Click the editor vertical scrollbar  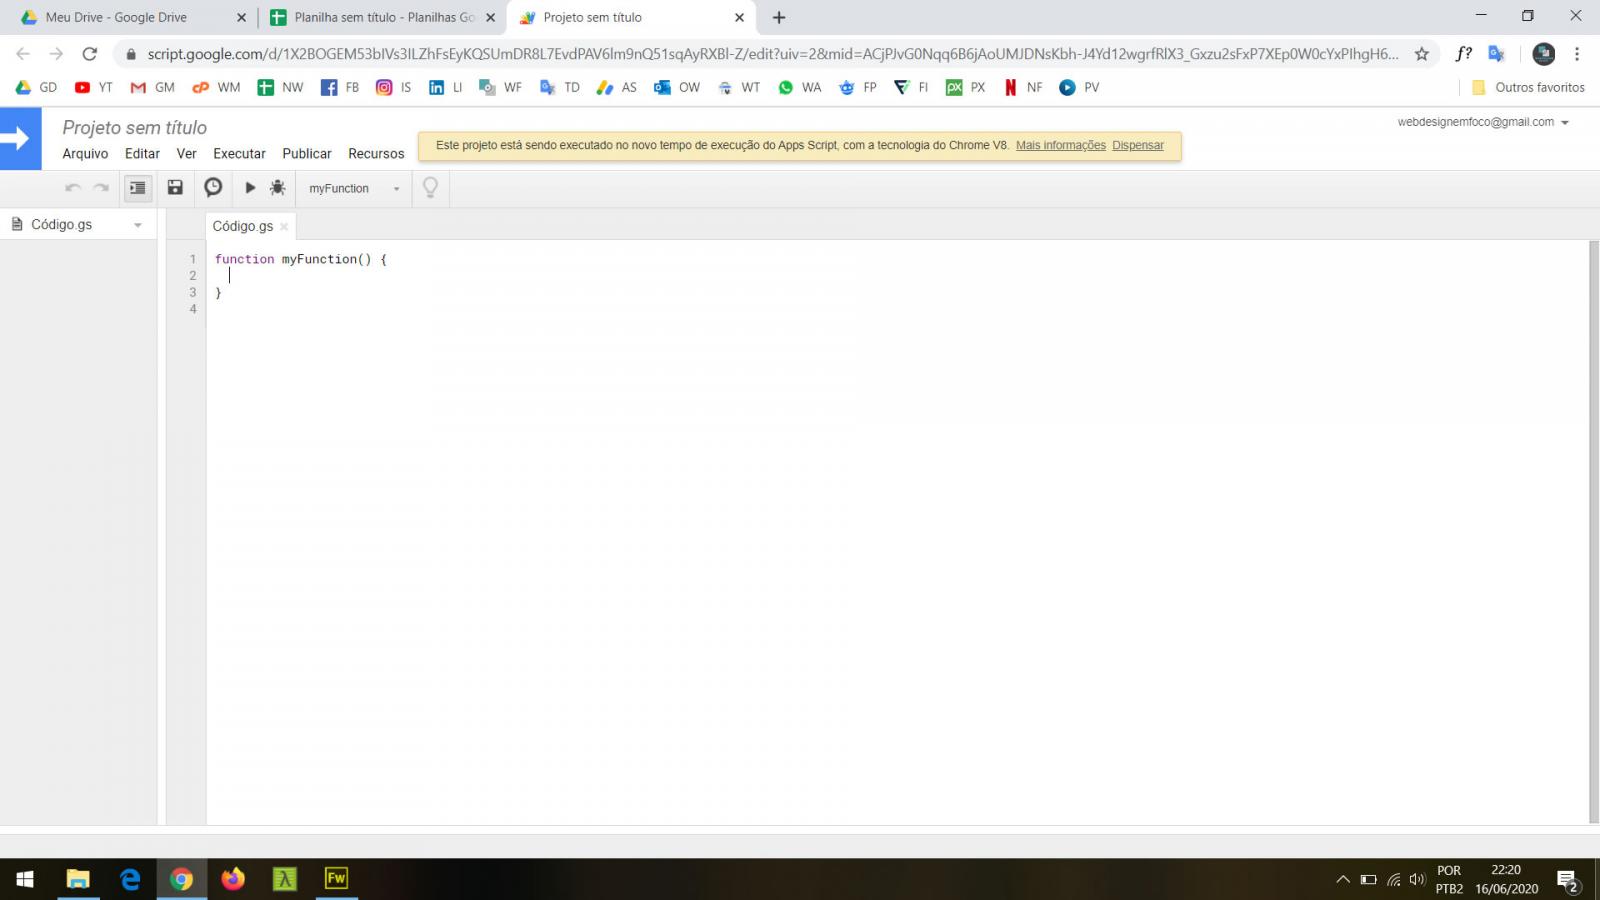(x=1594, y=530)
